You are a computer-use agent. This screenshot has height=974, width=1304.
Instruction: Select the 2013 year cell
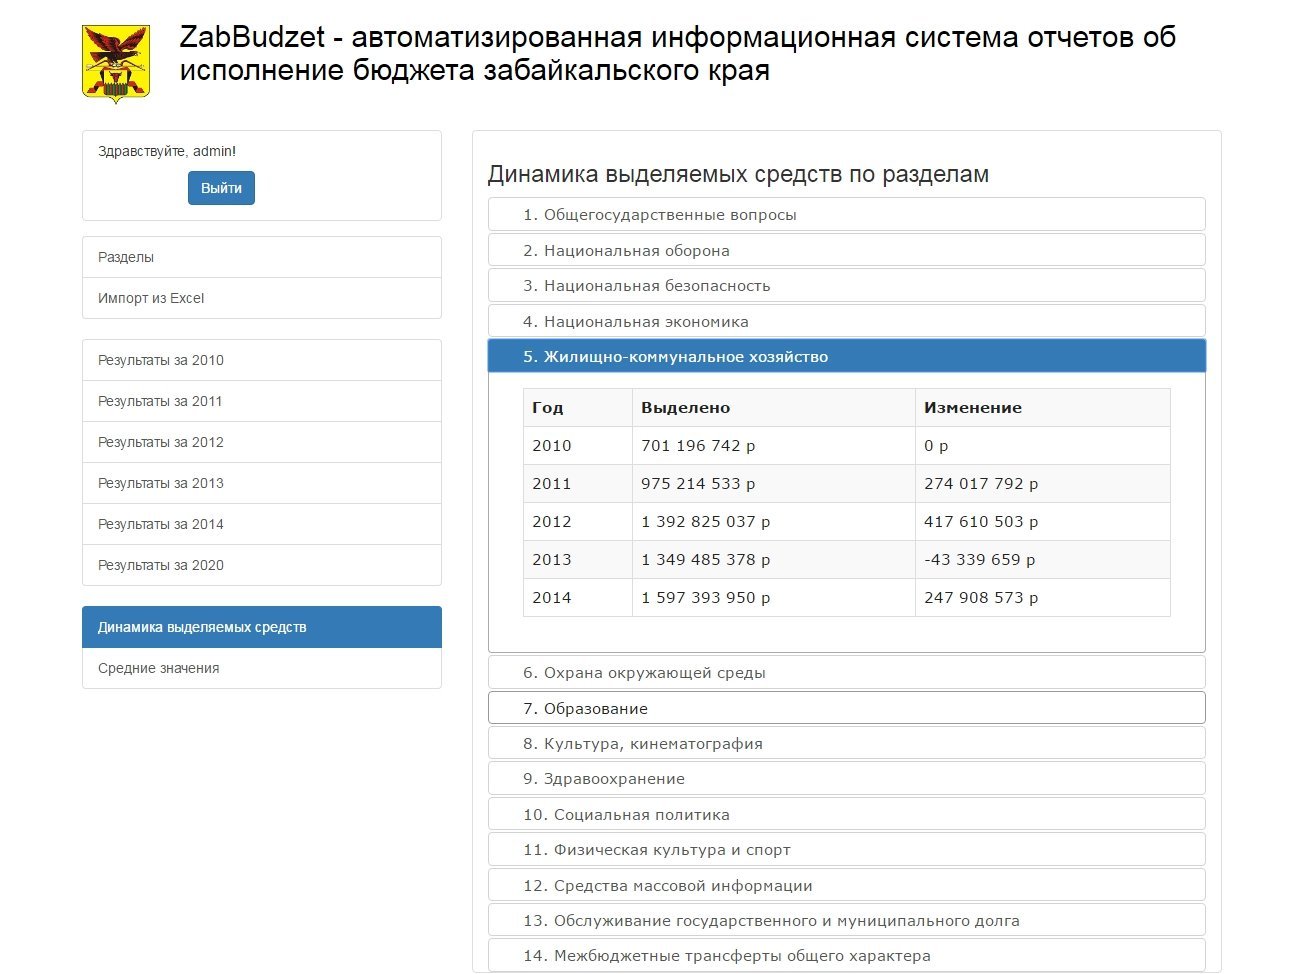[x=578, y=560]
